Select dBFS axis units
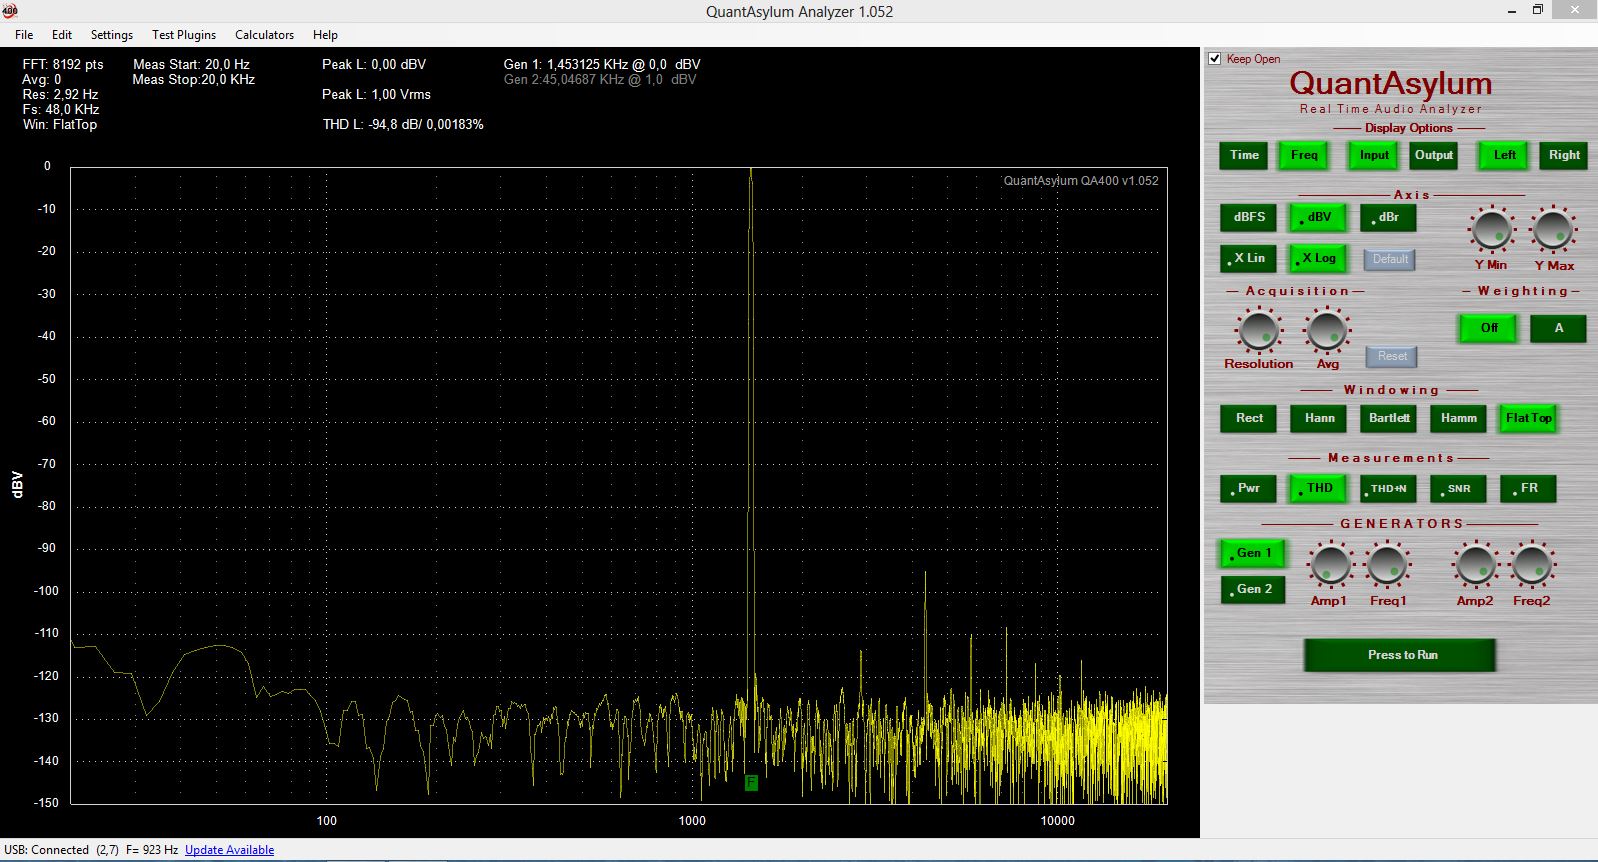1598x862 pixels. pos(1248,217)
